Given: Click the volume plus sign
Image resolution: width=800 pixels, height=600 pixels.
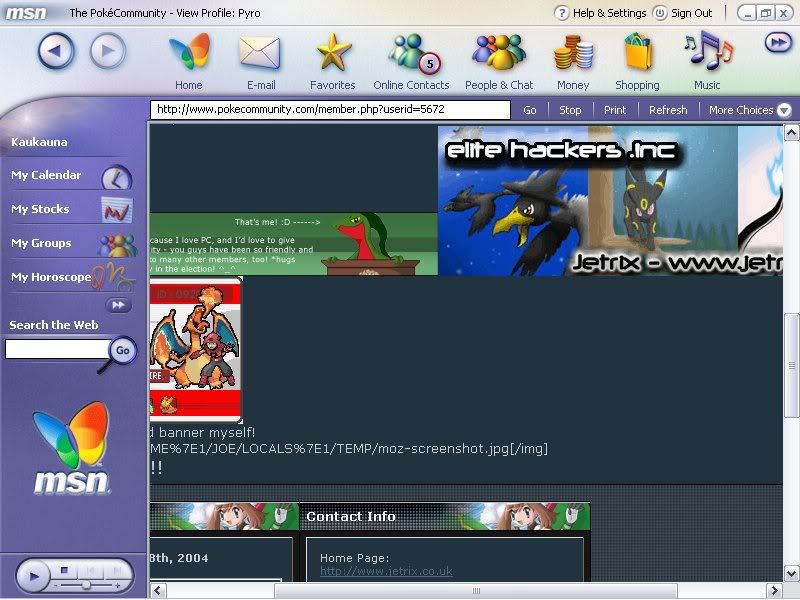Looking at the screenshot, I should [x=118, y=586].
